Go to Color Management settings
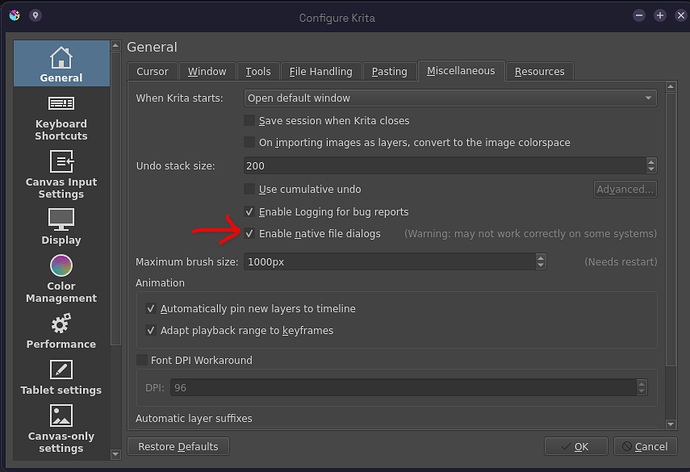Viewport: 690px width, 472px height. (61, 278)
